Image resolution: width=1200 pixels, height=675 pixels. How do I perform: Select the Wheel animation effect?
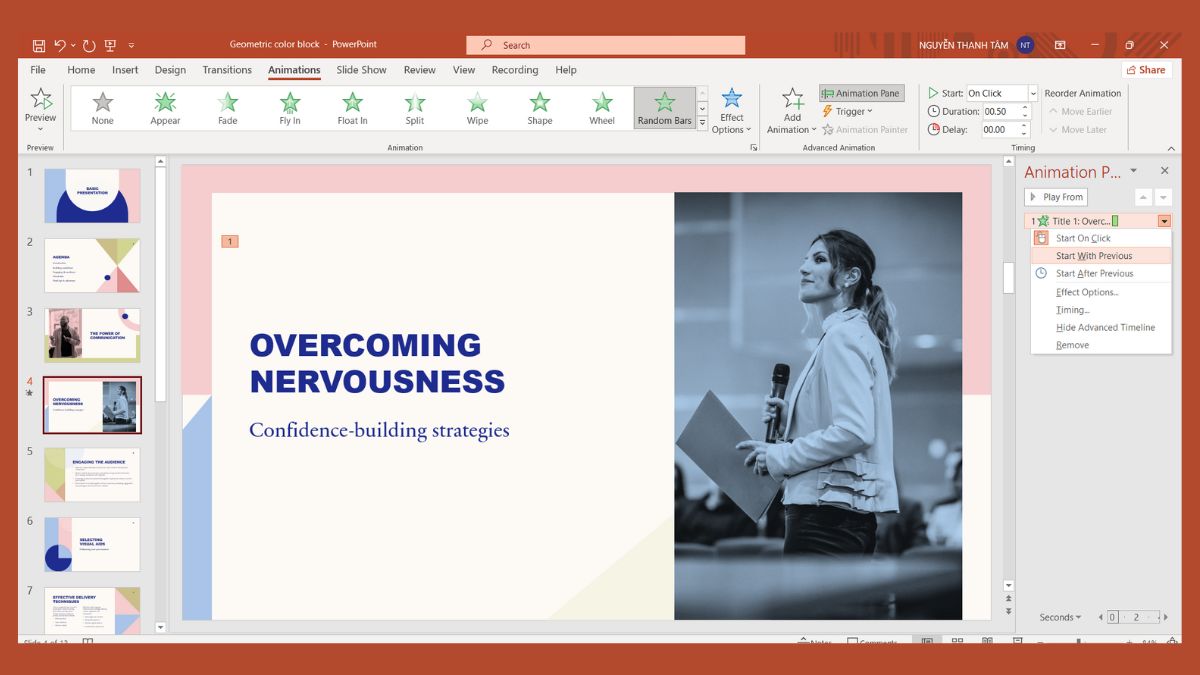pyautogui.click(x=601, y=105)
